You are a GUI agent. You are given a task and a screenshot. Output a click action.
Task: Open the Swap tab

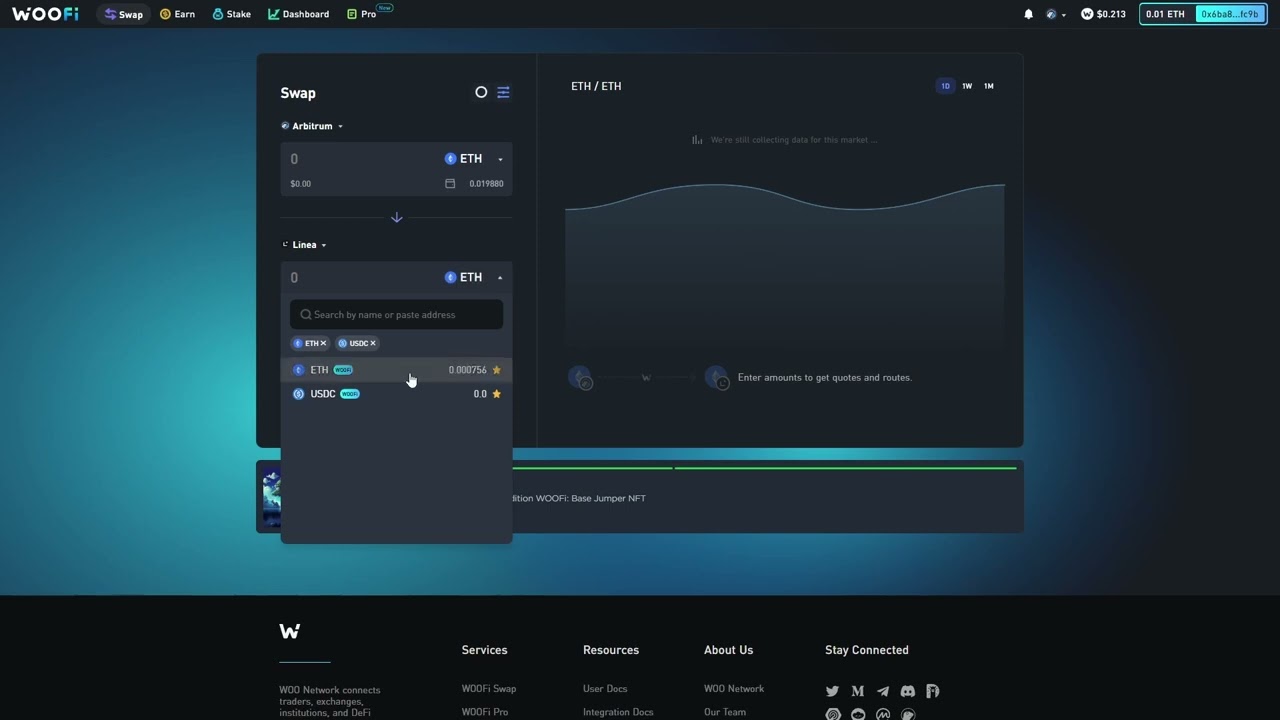[124, 14]
